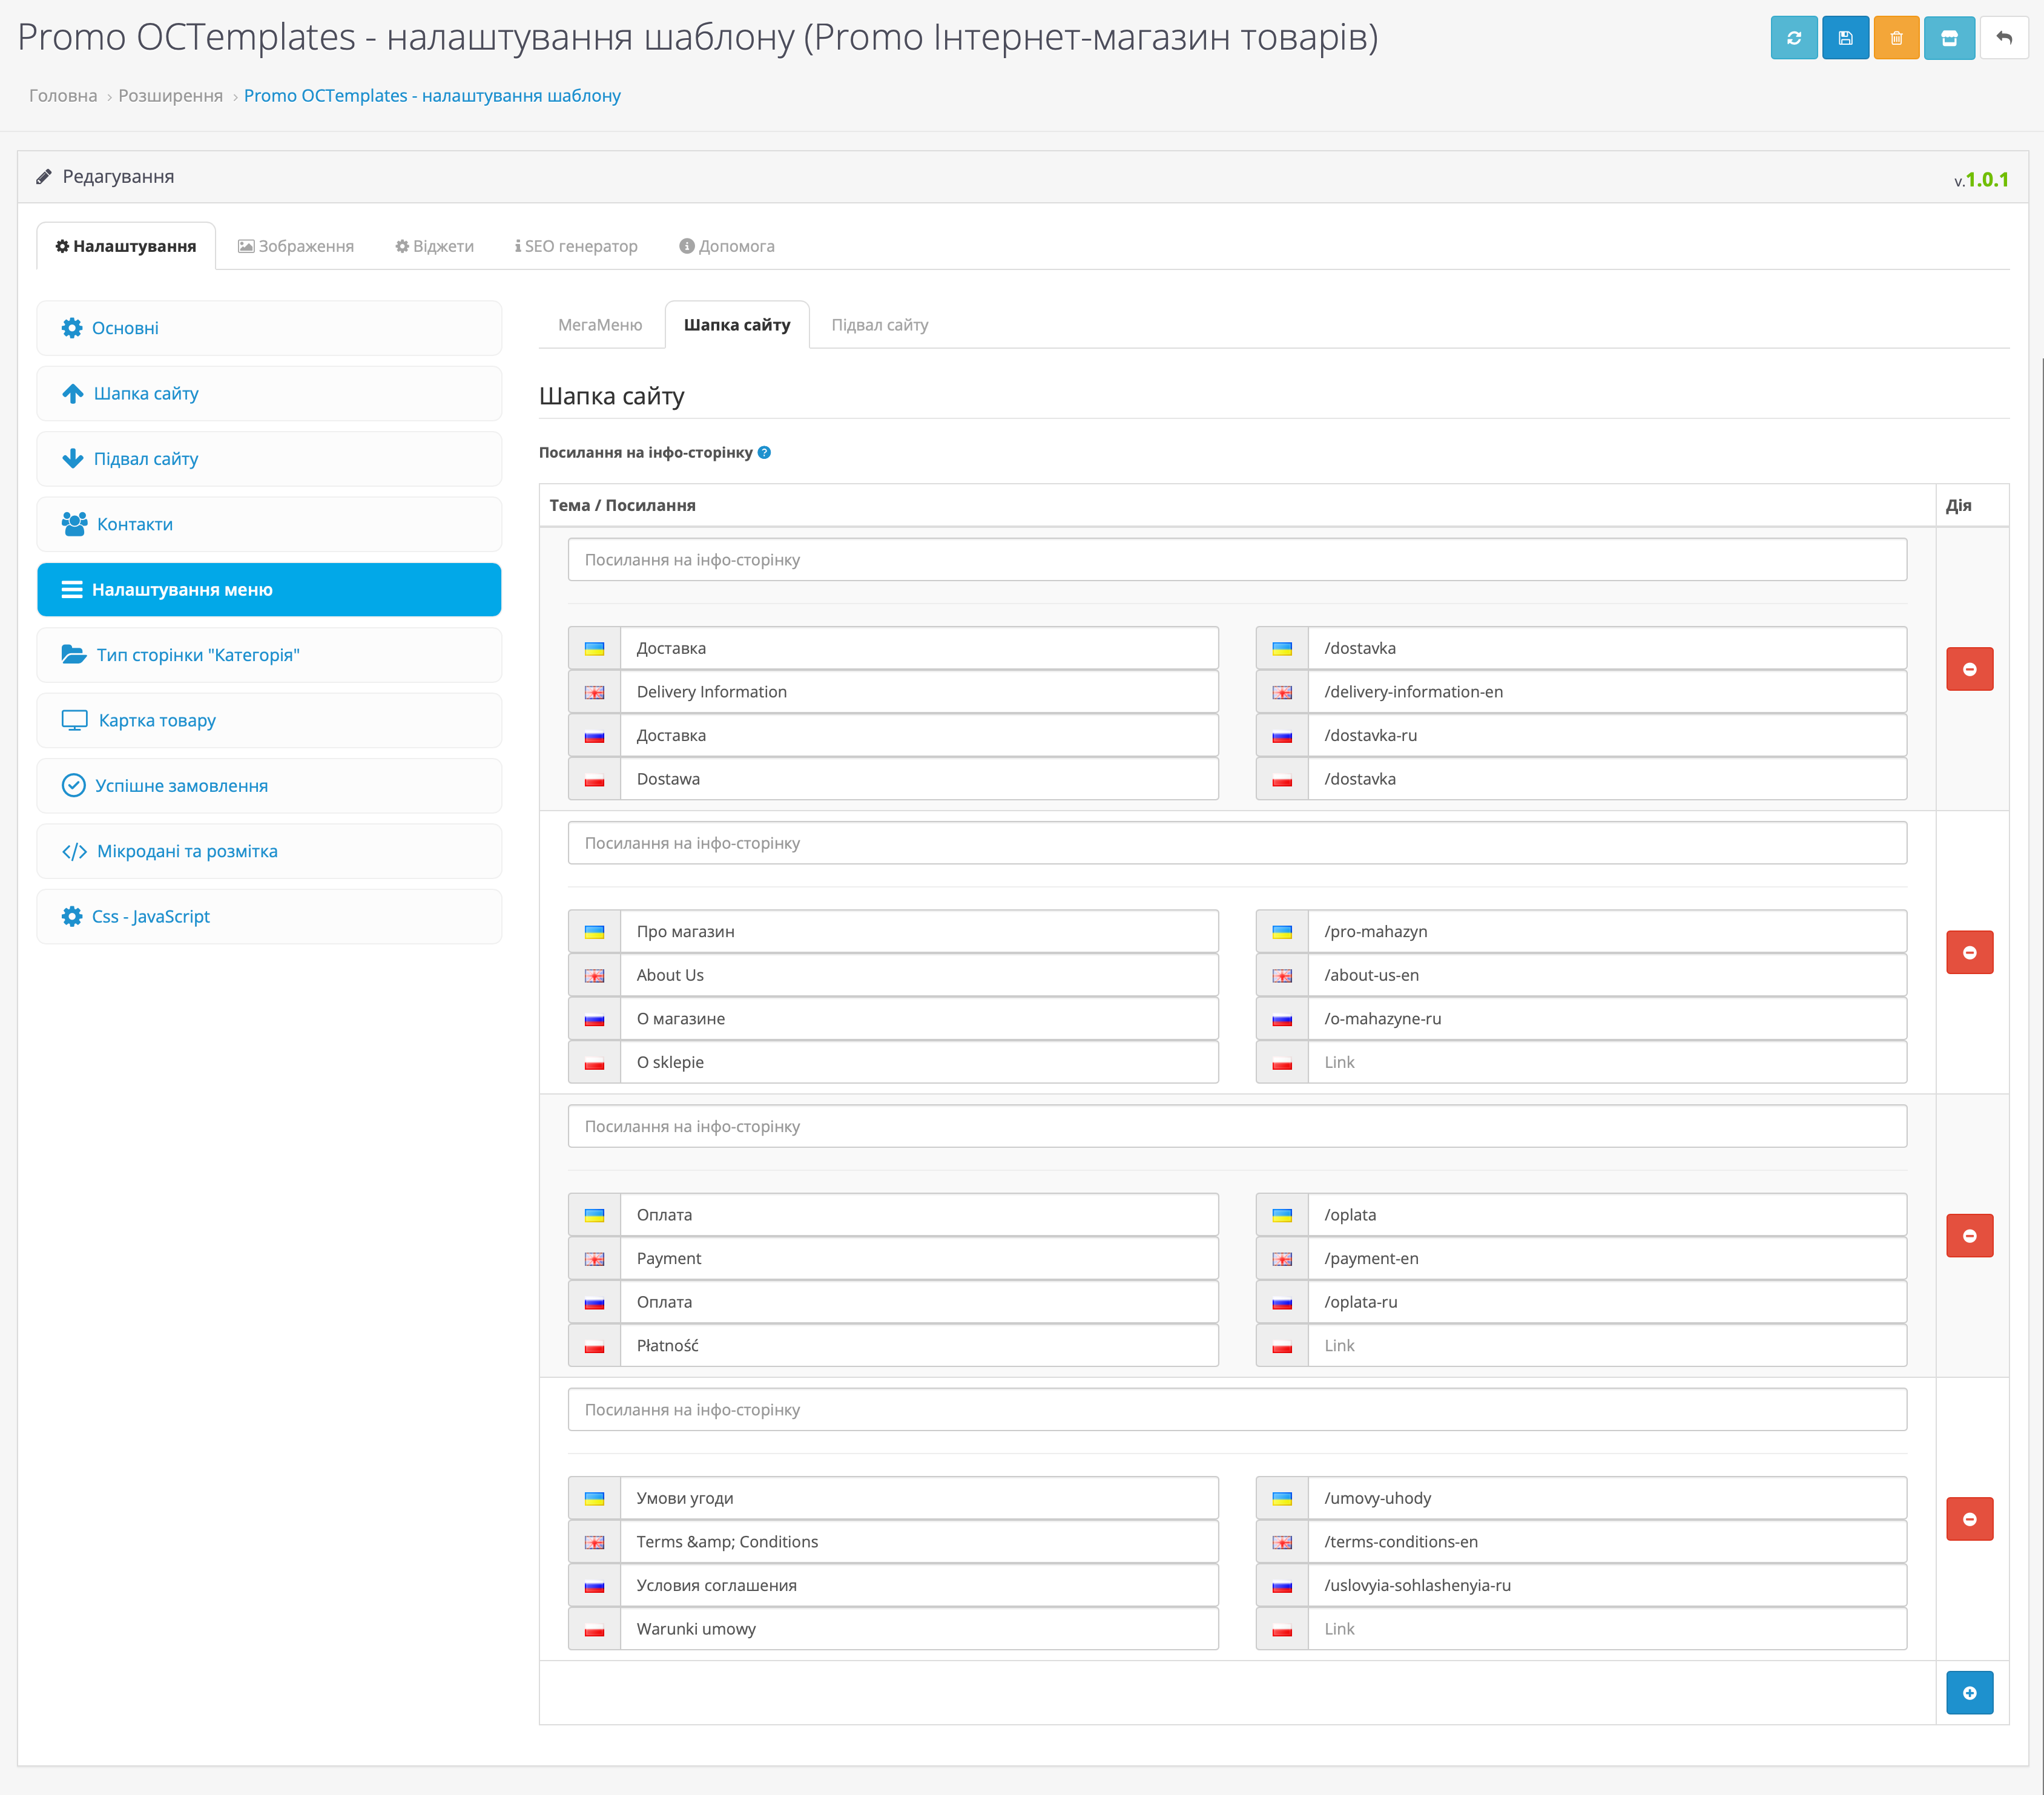The width and height of the screenshot is (2044, 1795).
Task: Click the refresh icon button in header
Action: (x=1793, y=38)
